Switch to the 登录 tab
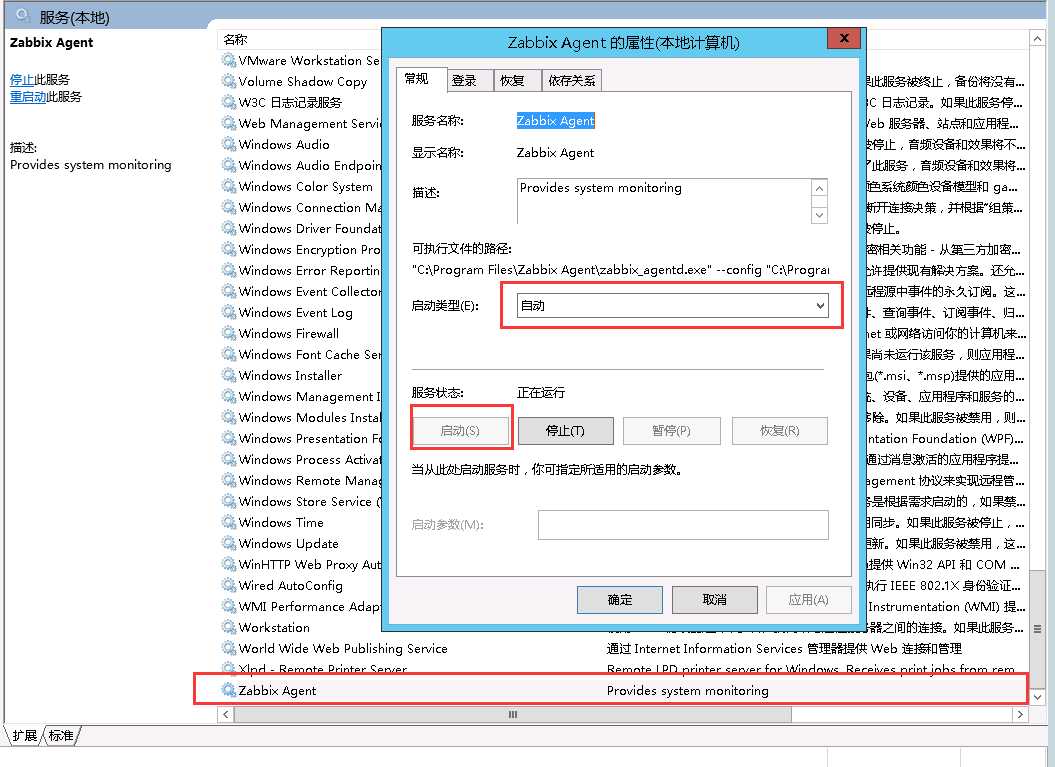This screenshot has height=767, width=1055. pos(470,81)
